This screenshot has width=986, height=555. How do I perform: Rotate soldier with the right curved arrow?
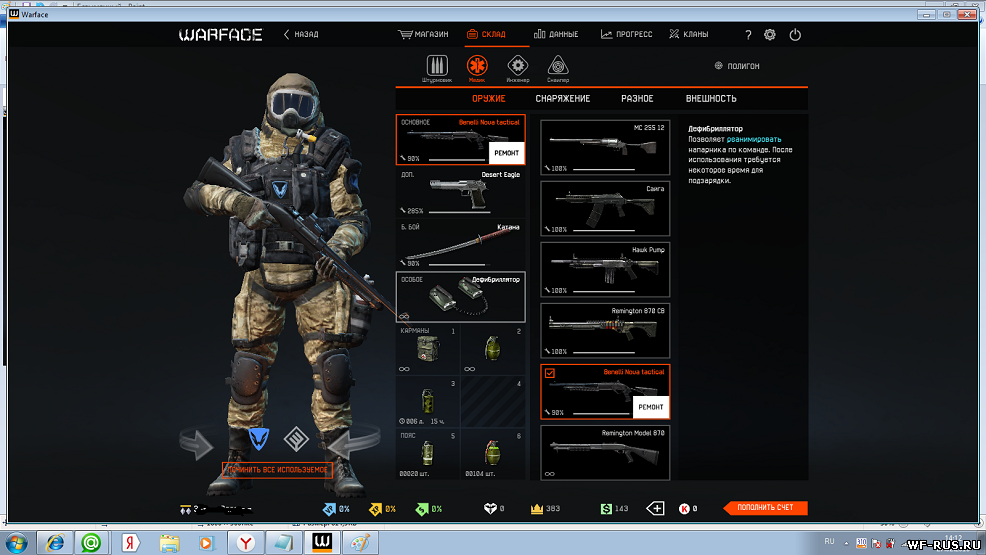pyautogui.click(x=353, y=440)
